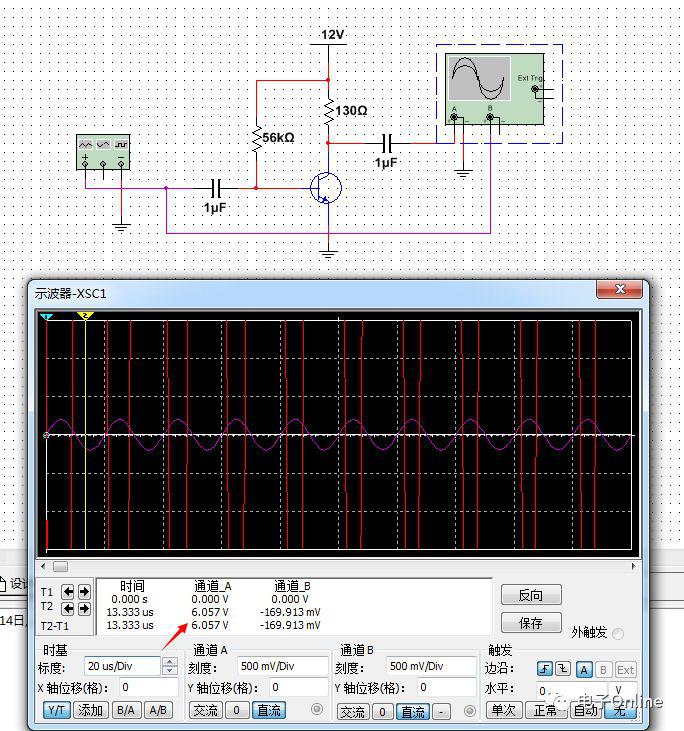Toggle Channel A radio indicator
Image resolution: width=684 pixels, height=731 pixels.
point(317,710)
